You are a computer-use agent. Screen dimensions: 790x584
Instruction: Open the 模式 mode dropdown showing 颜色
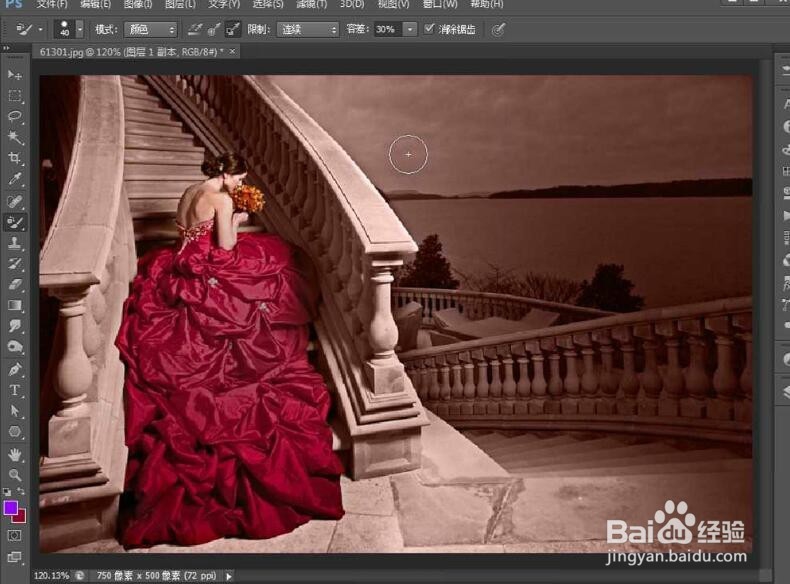click(151, 30)
